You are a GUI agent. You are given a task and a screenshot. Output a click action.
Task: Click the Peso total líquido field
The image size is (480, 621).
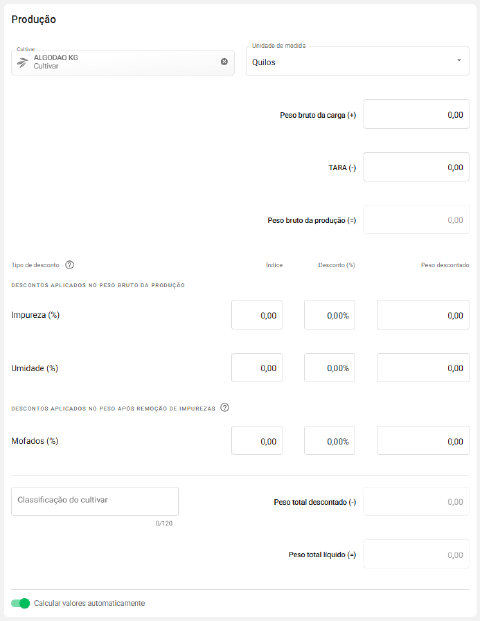coord(416,554)
